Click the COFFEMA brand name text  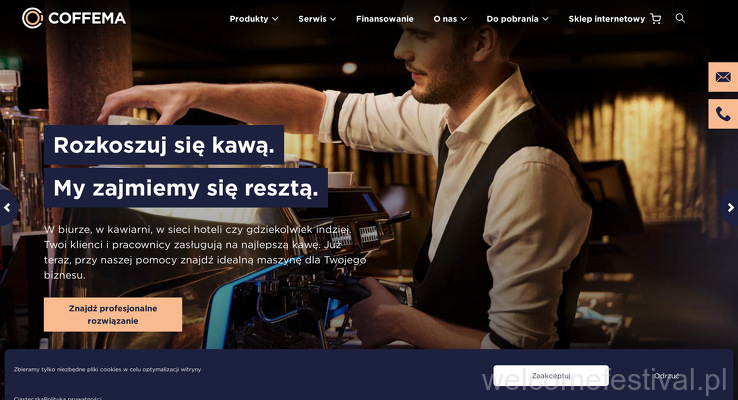(87, 18)
